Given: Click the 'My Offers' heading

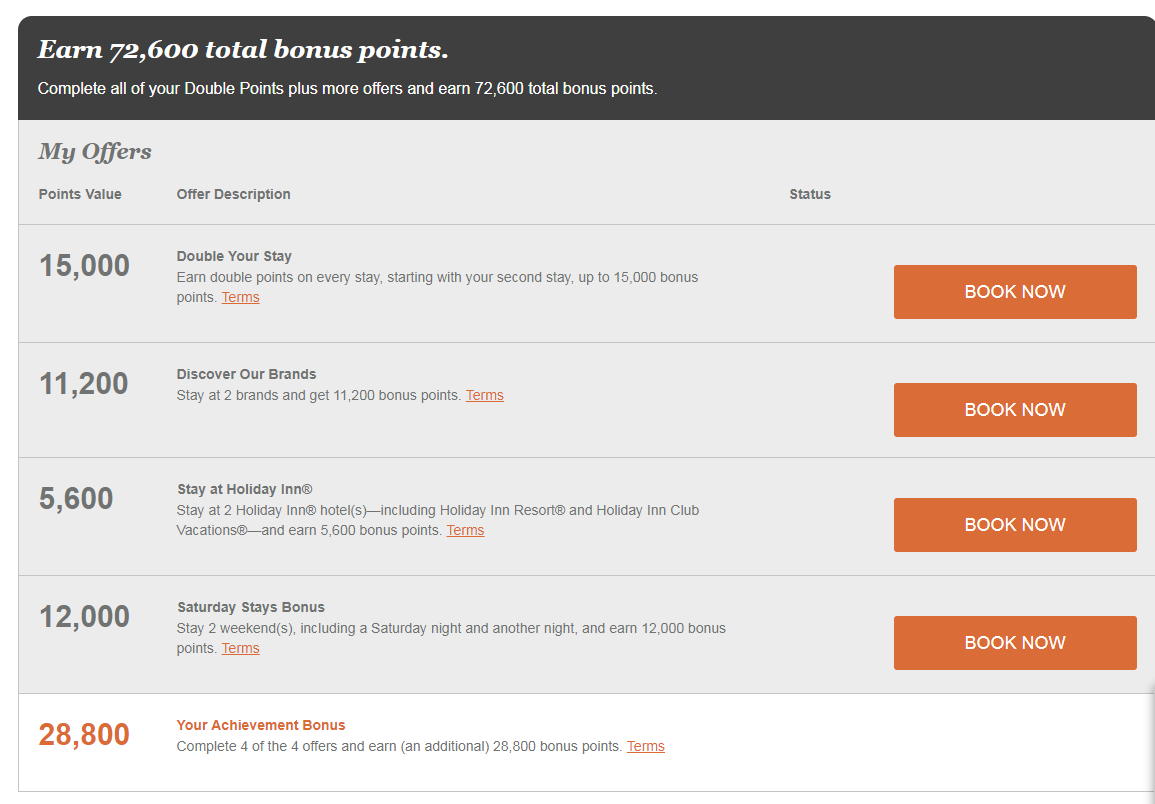Looking at the screenshot, I should [95, 151].
